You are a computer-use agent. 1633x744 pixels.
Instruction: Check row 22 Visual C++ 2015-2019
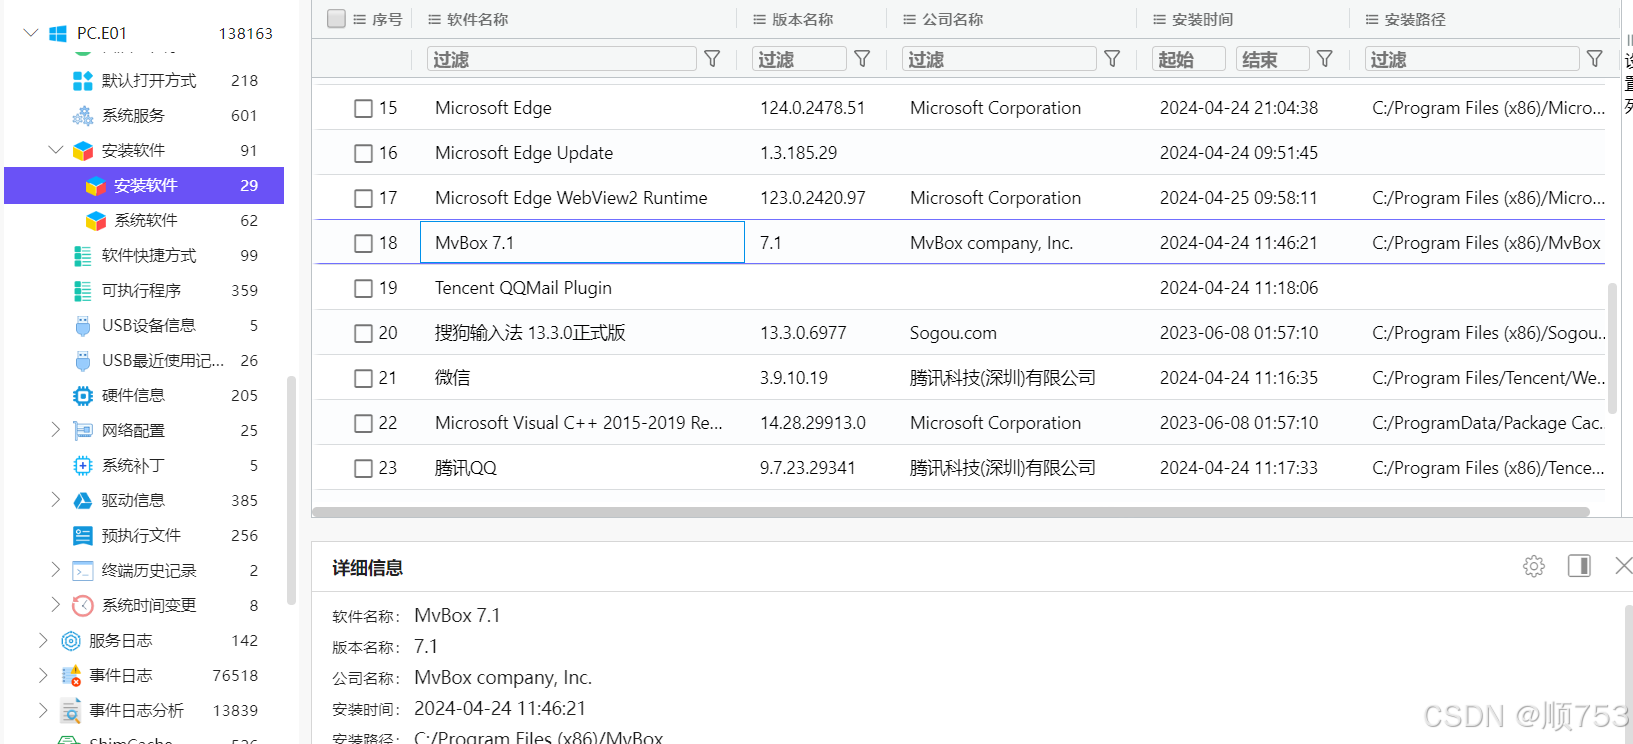point(364,423)
